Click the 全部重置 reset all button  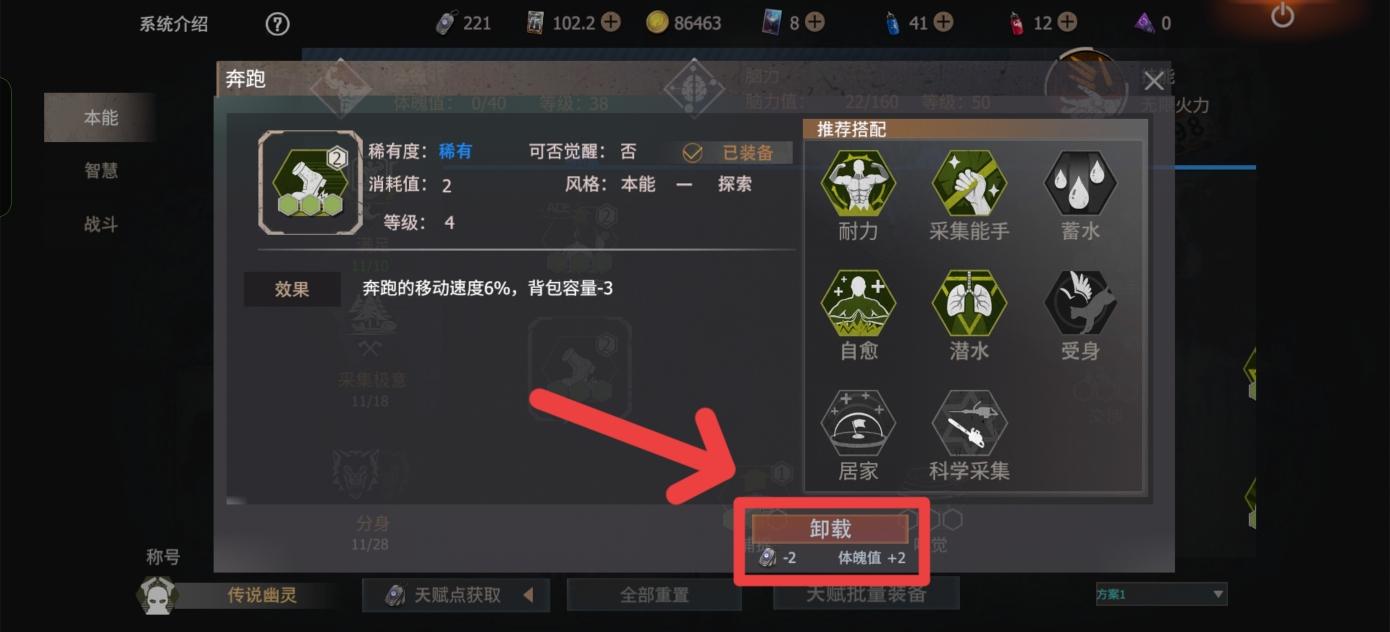pyautogui.click(x=654, y=595)
